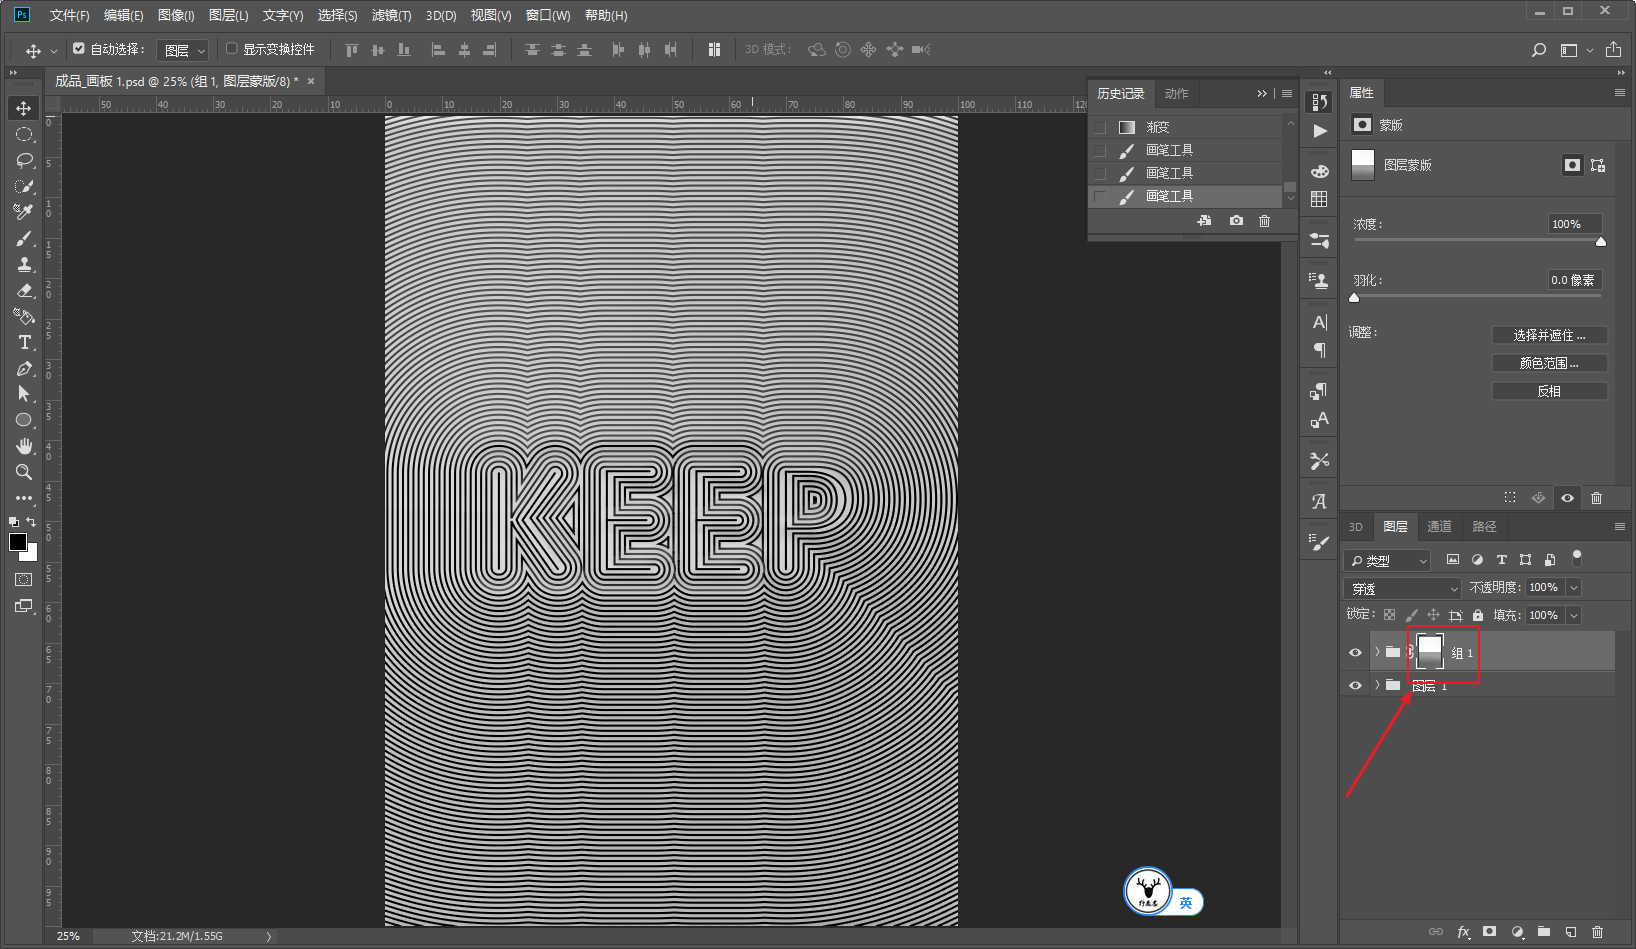This screenshot has width=1636, height=949.
Task: Toggle lock all for layer
Action: click(1478, 615)
